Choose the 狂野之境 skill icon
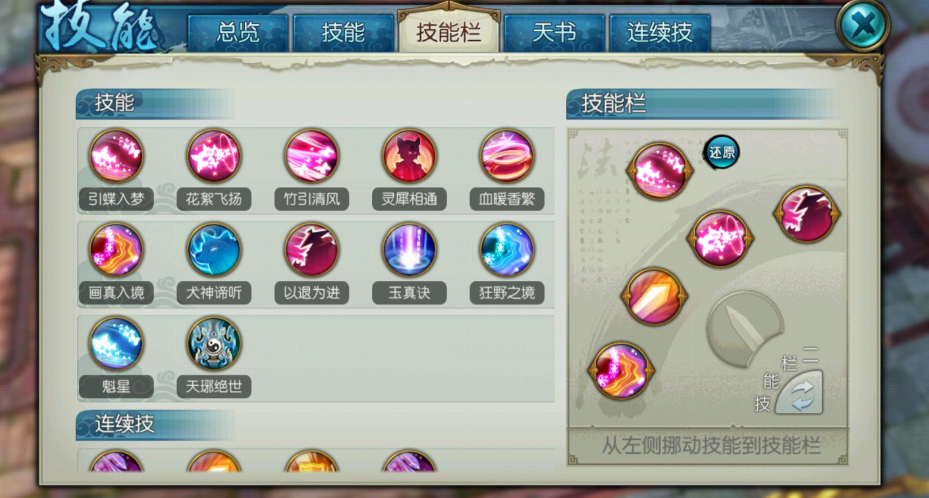 coord(507,250)
